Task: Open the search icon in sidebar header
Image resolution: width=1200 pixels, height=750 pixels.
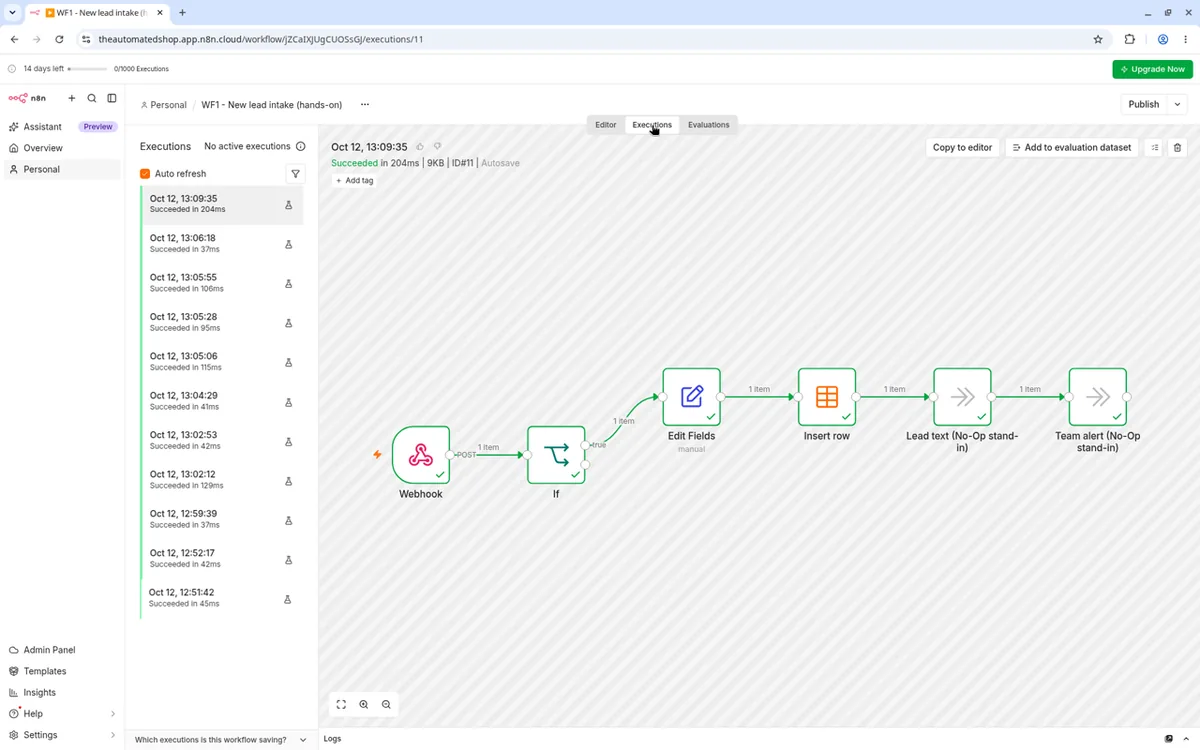Action: pyautogui.click(x=92, y=98)
